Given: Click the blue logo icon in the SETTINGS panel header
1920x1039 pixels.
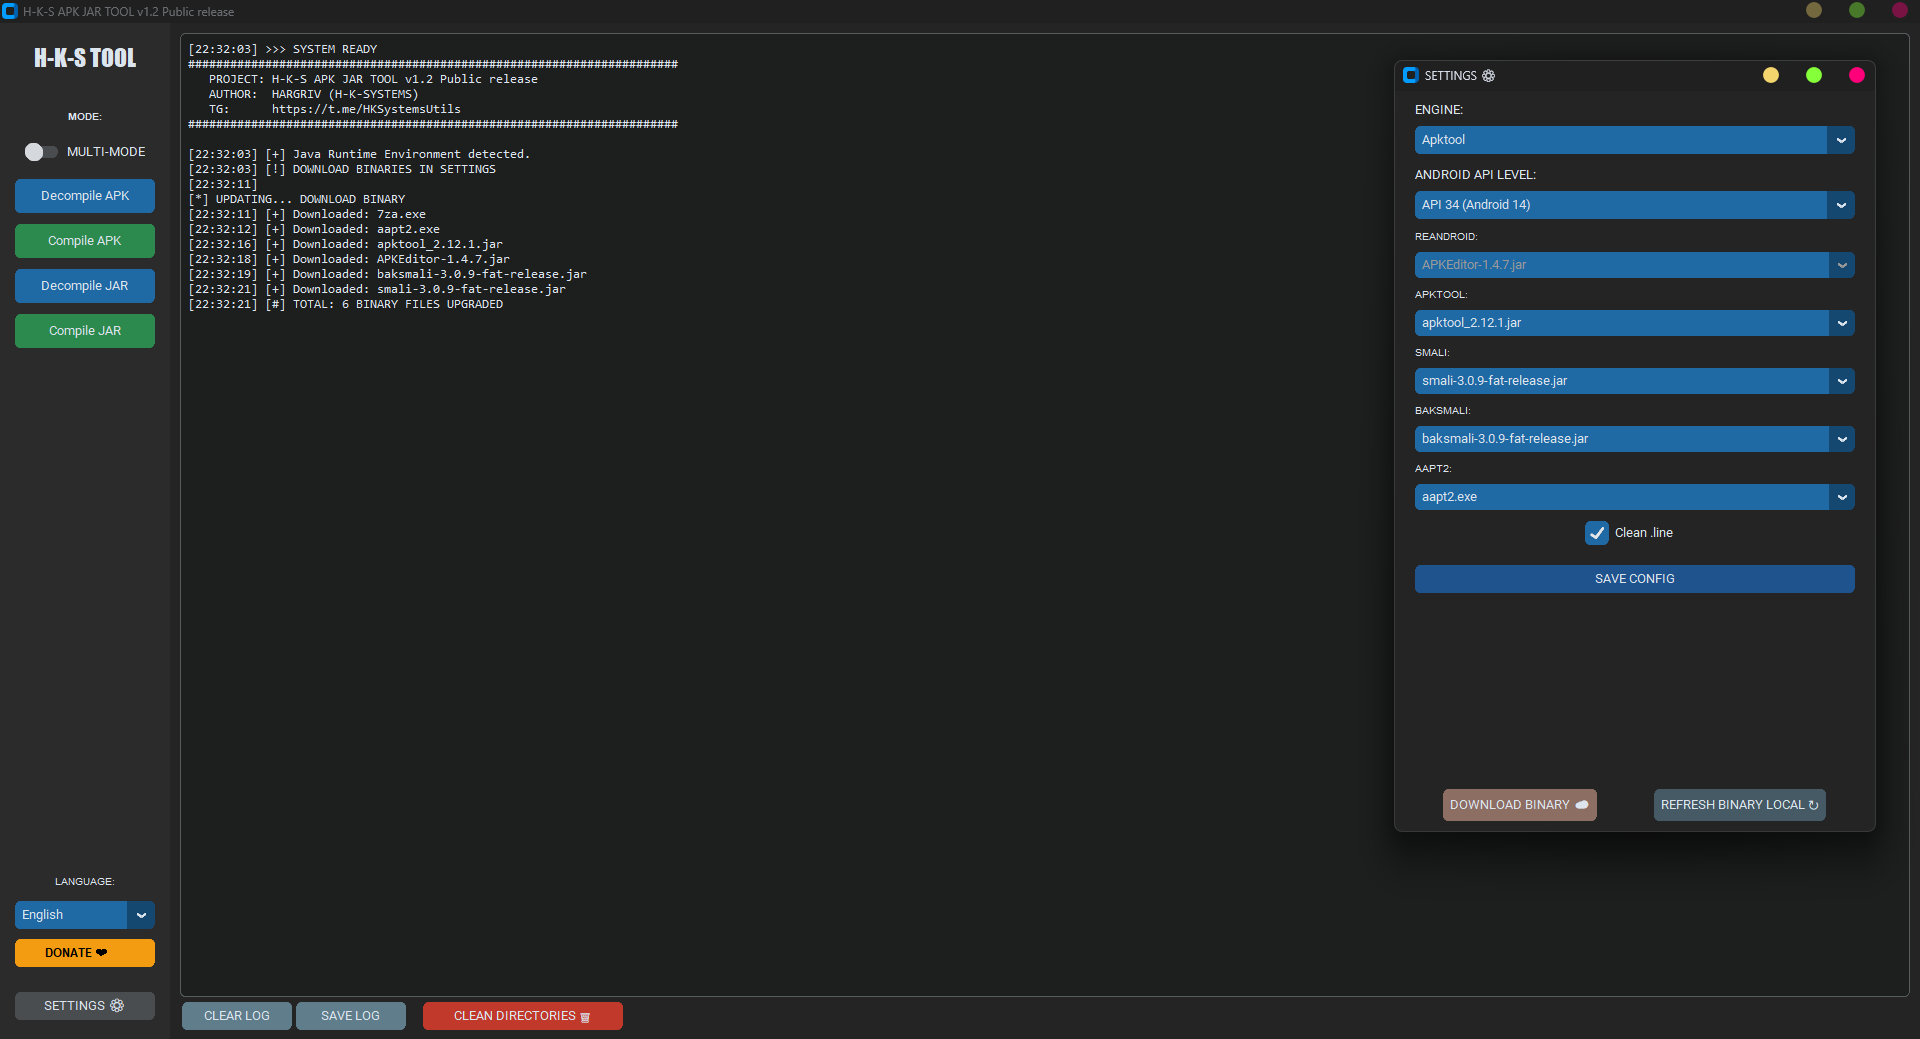Looking at the screenshot, I should 1412,75.
